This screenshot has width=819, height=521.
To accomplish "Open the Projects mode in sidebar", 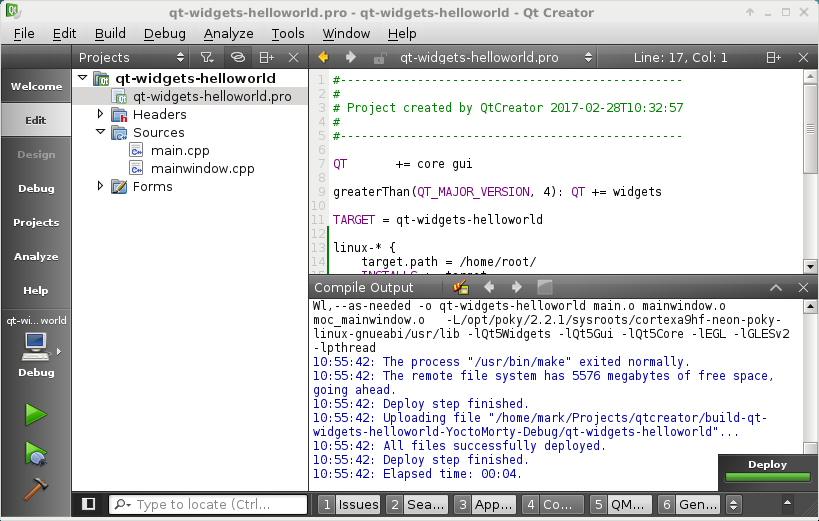I will pyautogui.click(x=36, y=222).
